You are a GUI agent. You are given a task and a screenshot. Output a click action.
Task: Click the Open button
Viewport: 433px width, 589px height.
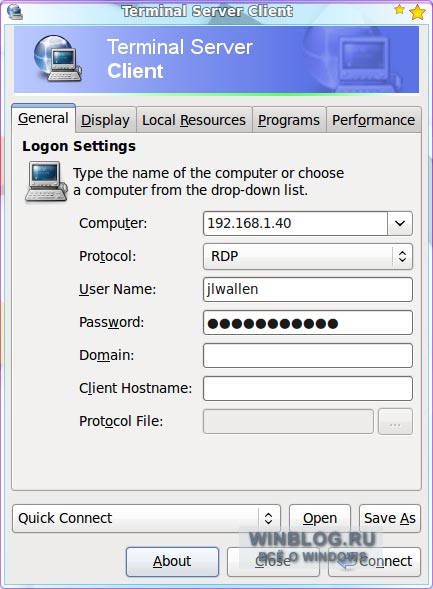[x=320, y=518]
